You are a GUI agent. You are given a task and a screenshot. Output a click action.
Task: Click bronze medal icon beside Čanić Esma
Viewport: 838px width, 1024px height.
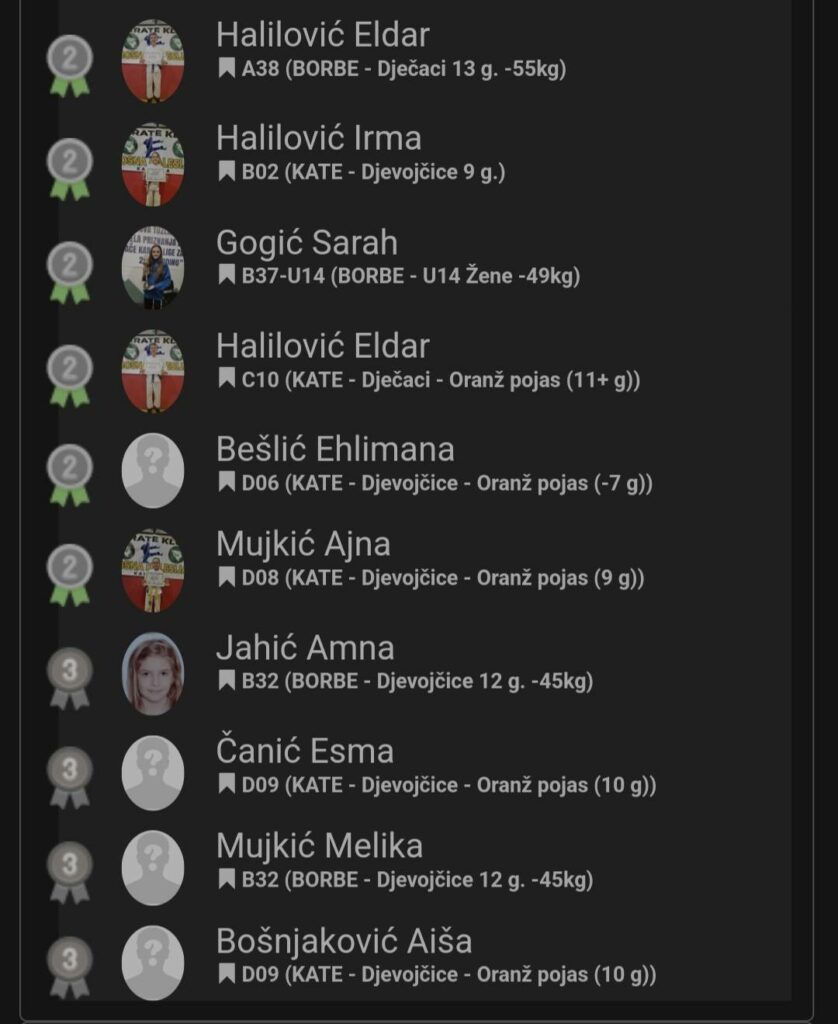(x=69, y=778)
